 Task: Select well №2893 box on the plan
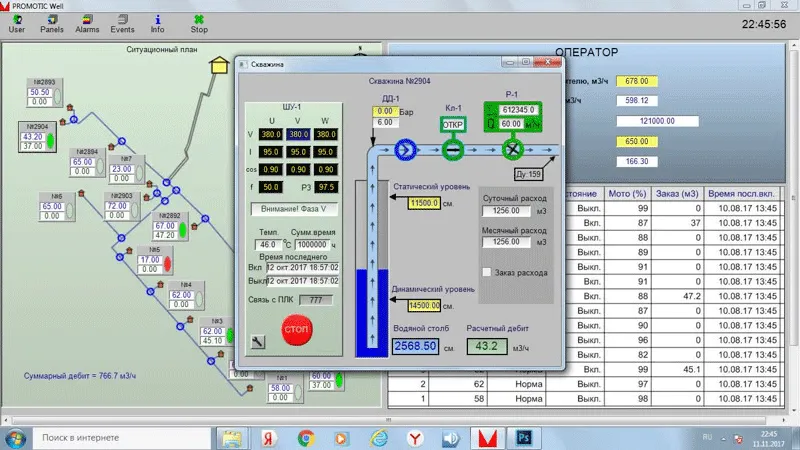pos(44,92)
